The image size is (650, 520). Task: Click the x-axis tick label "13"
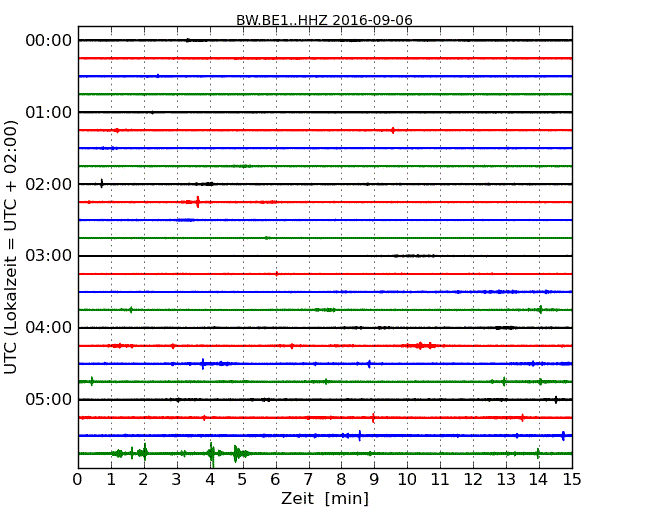(x=506, y=479)
